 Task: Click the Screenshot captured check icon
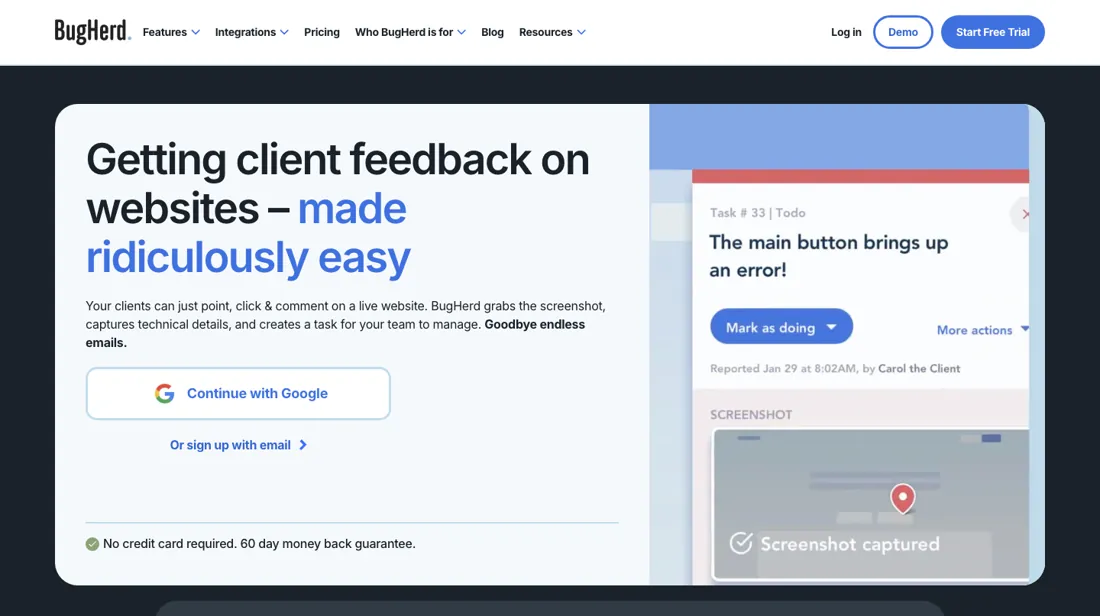741,543
